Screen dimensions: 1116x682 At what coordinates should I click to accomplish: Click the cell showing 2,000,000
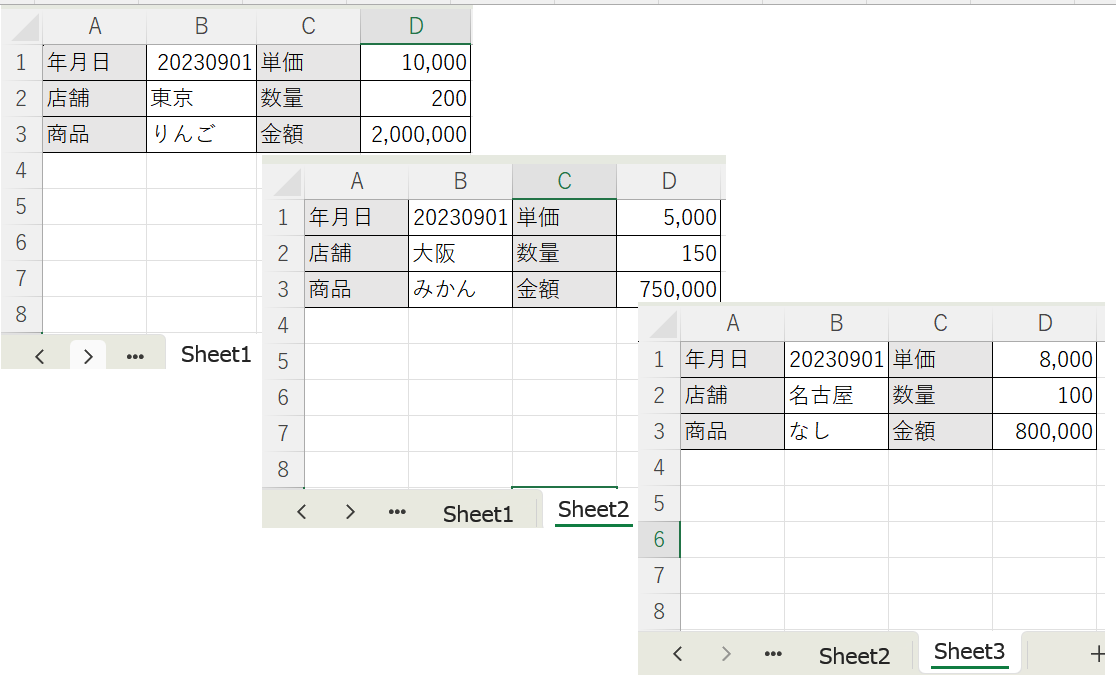tap(416, 135)
